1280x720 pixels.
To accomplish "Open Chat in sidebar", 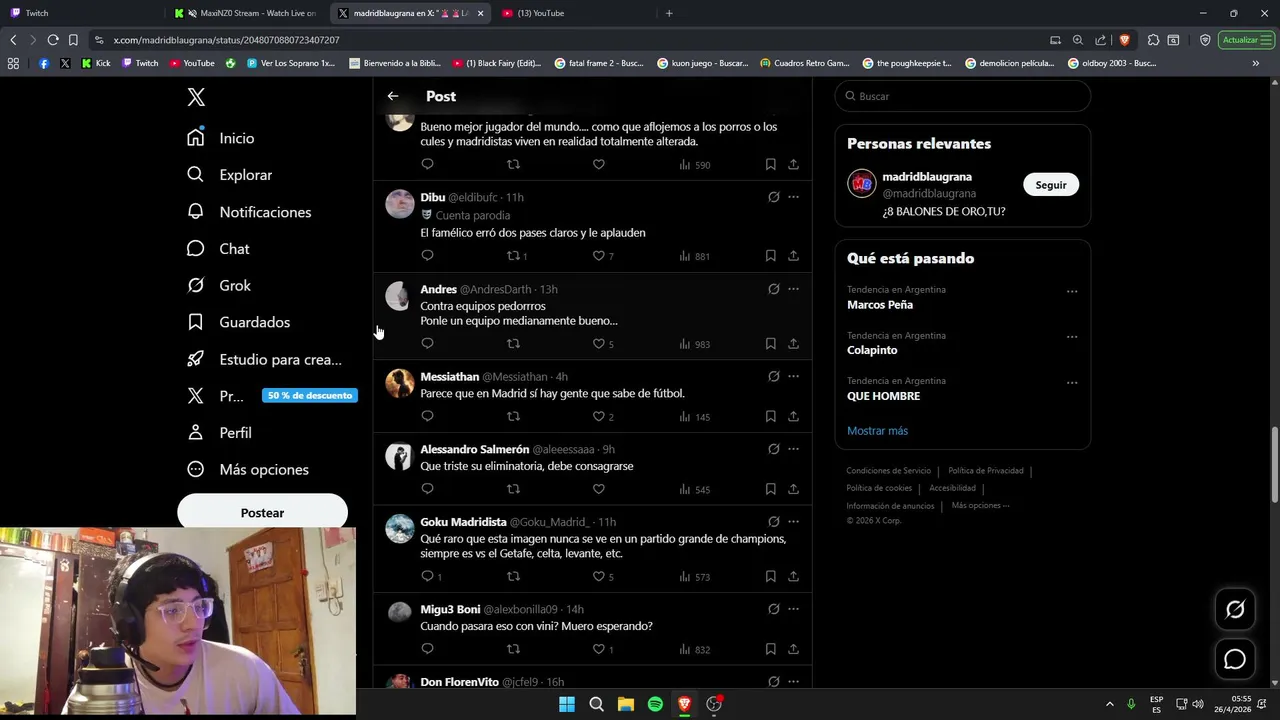I will (x=218, y=249).
